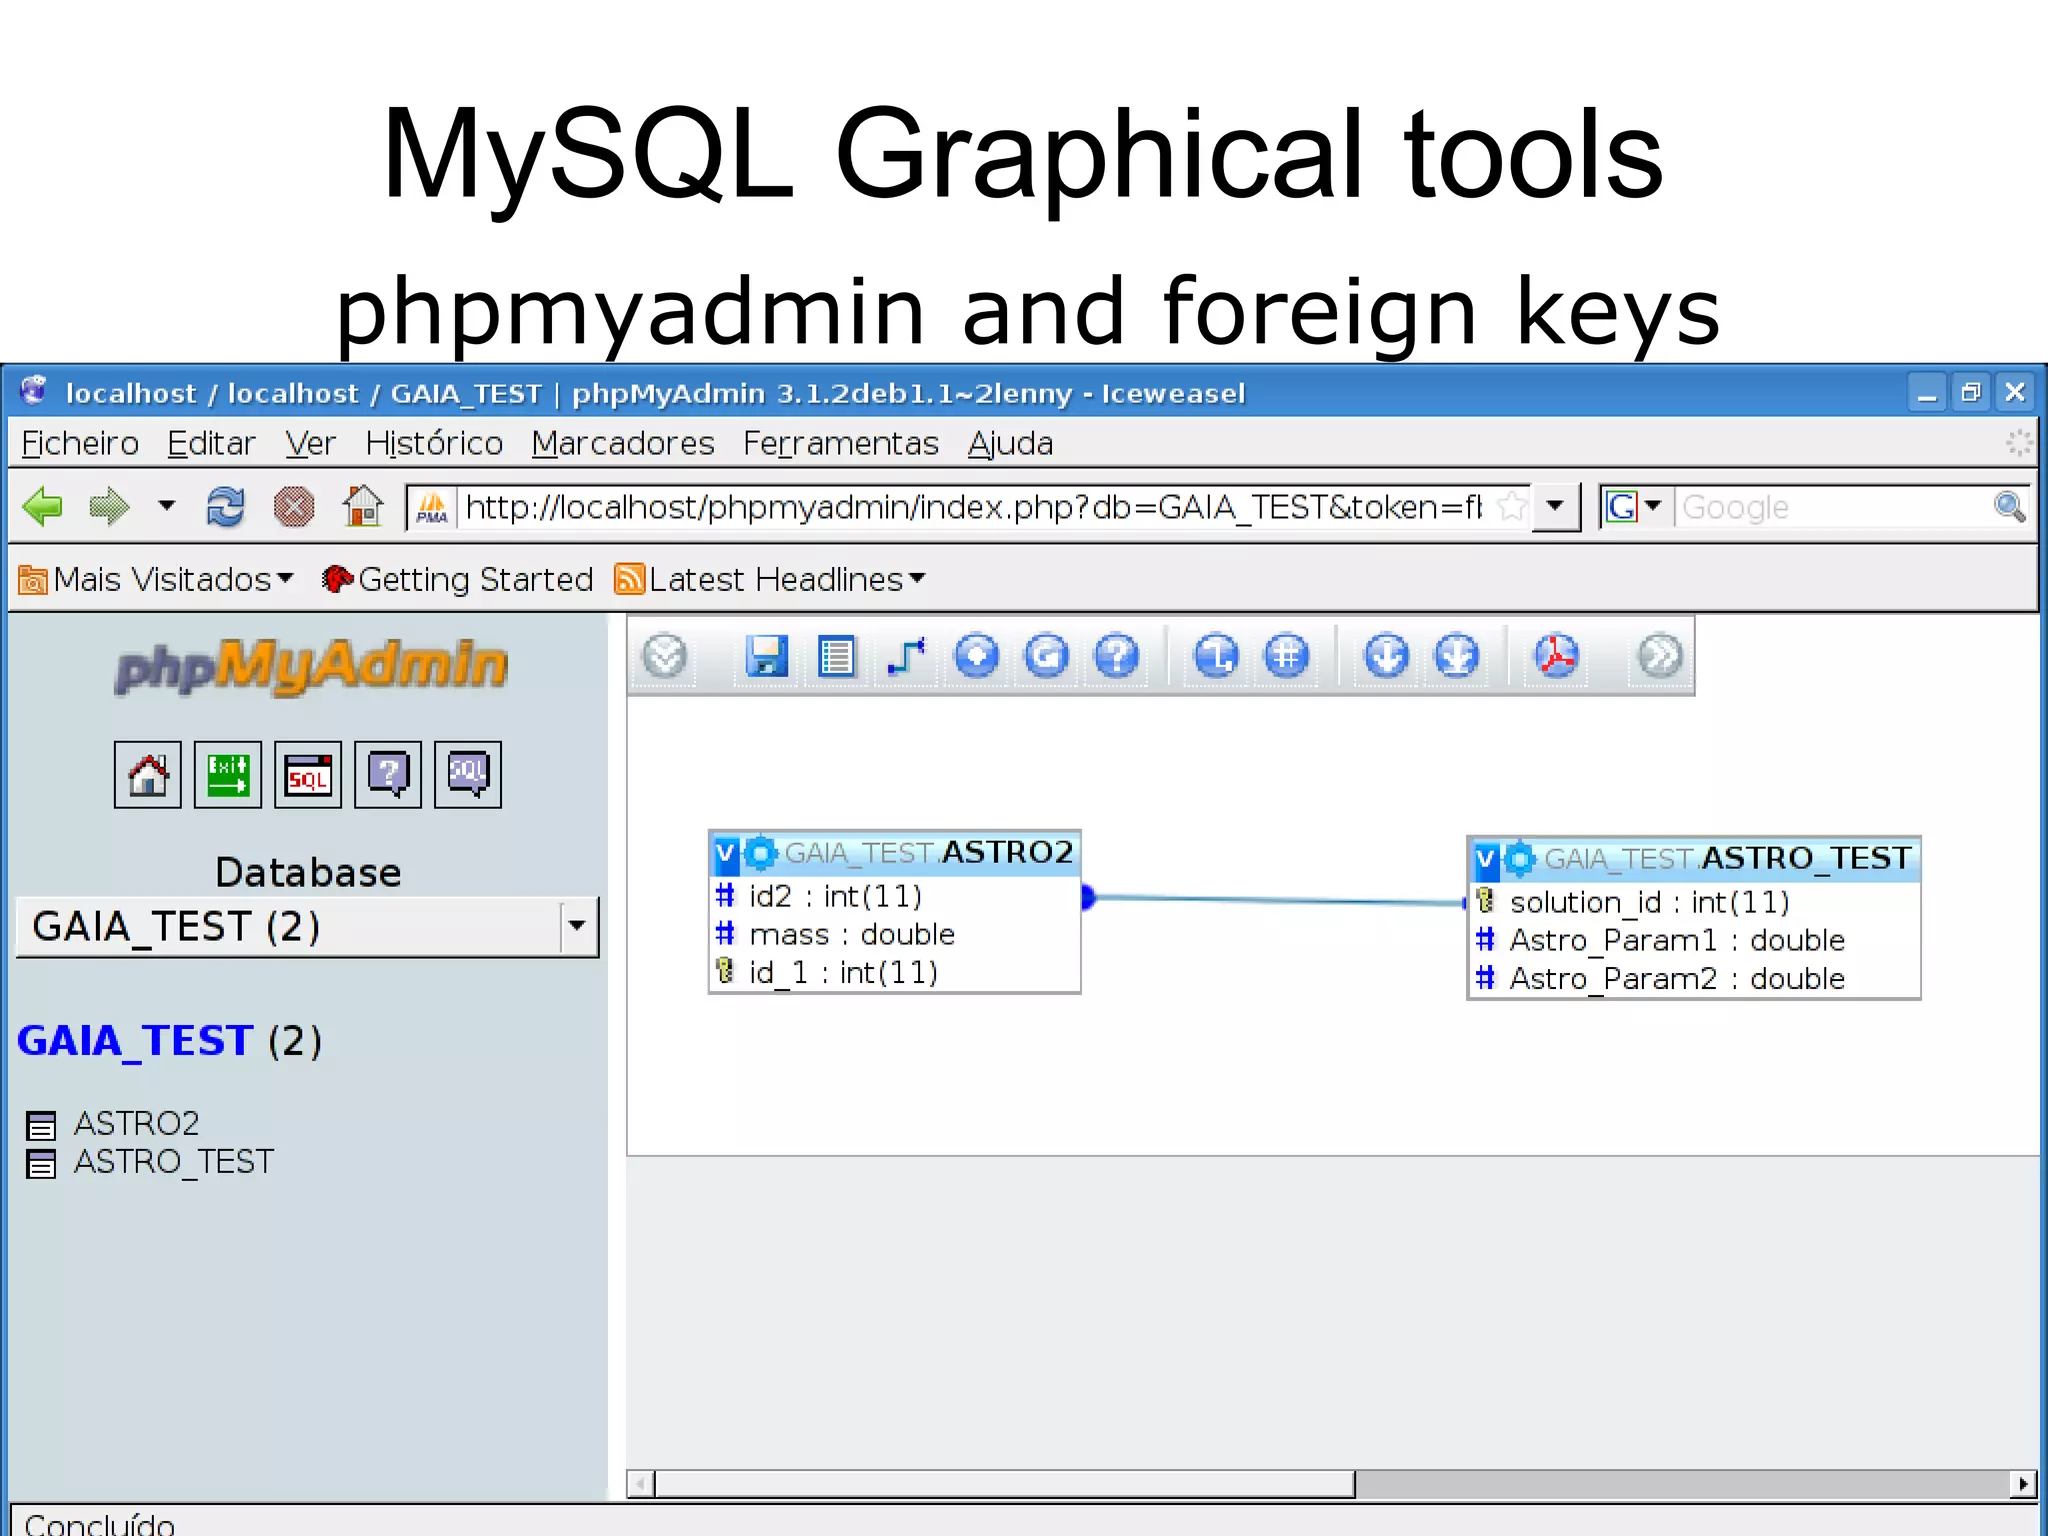Click the browser Forward arrow
2048x1536 pixels.
pyautogui.click(x=109, y=507)
